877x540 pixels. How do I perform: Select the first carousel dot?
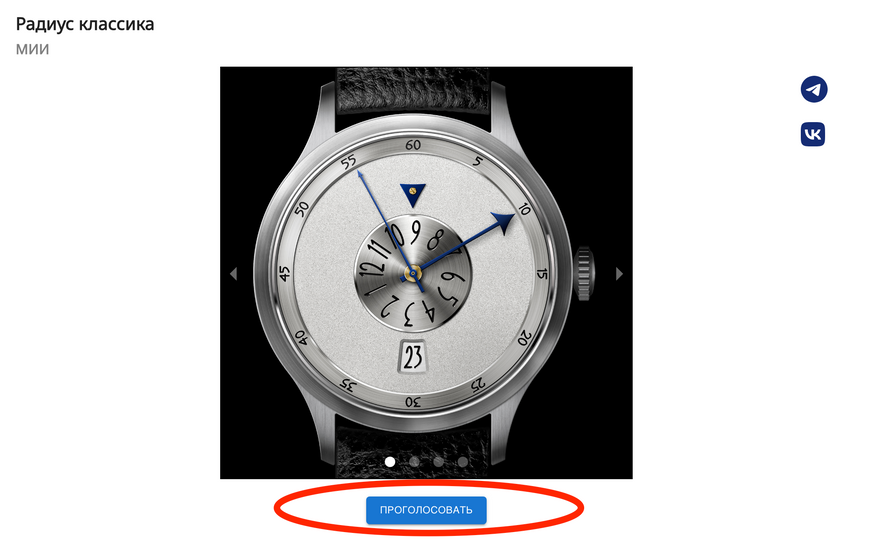tap(390, 462)
